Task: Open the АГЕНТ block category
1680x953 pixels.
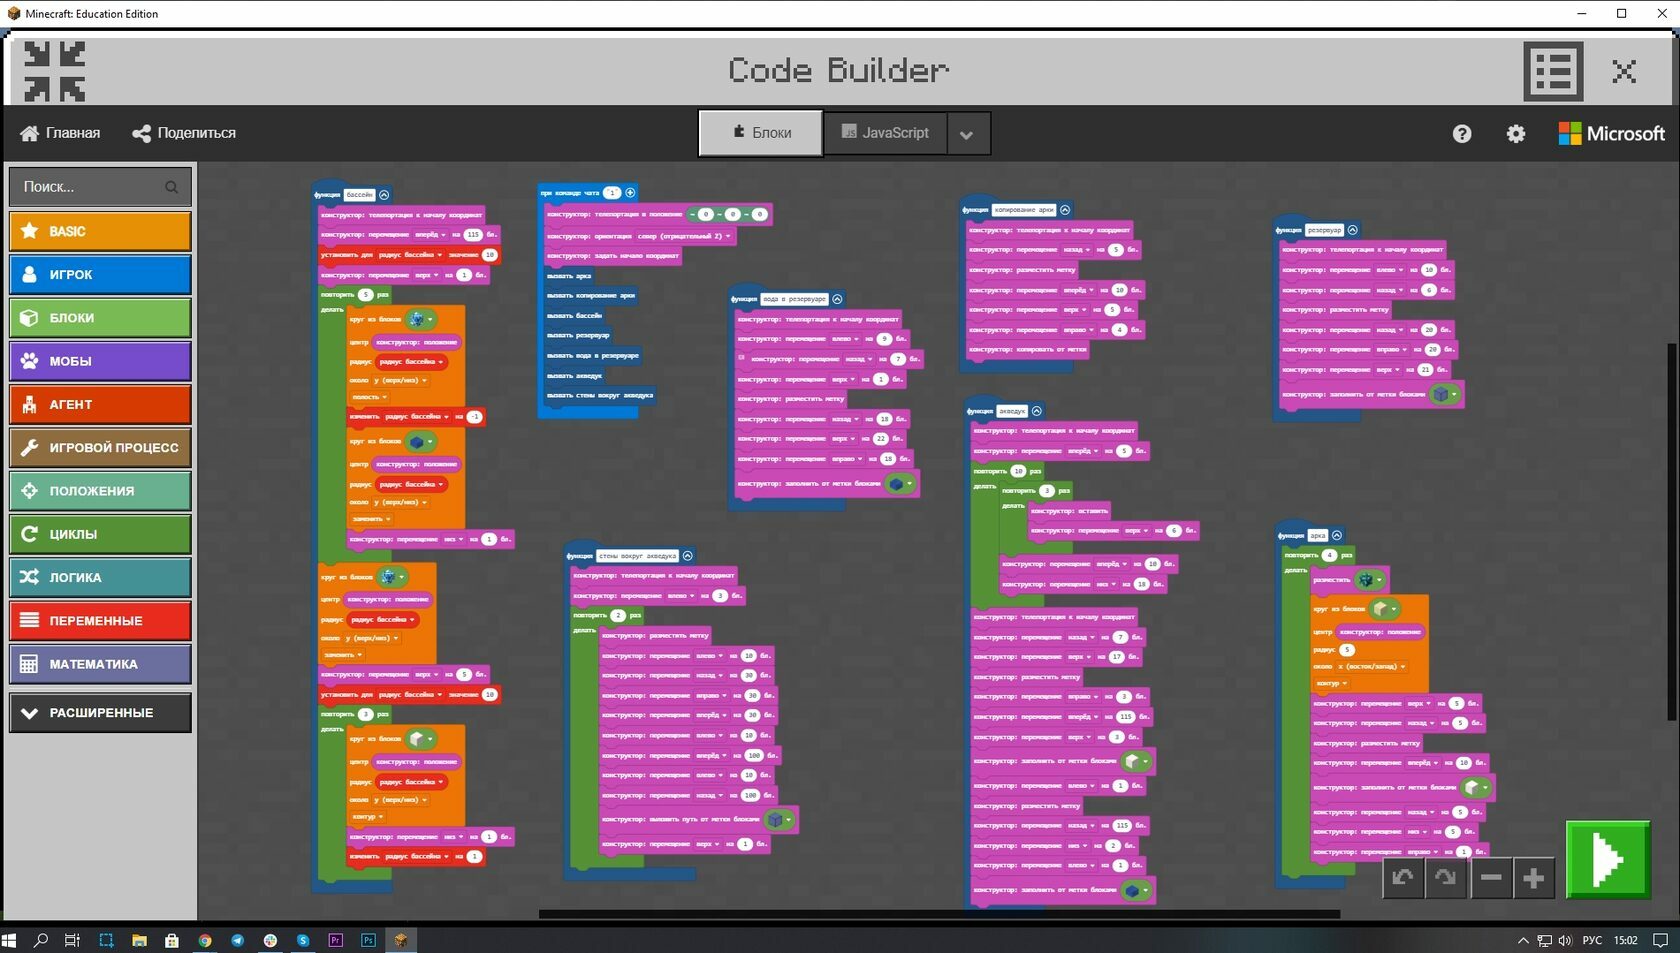Action: pyautogui.click(x=100, y=404)
